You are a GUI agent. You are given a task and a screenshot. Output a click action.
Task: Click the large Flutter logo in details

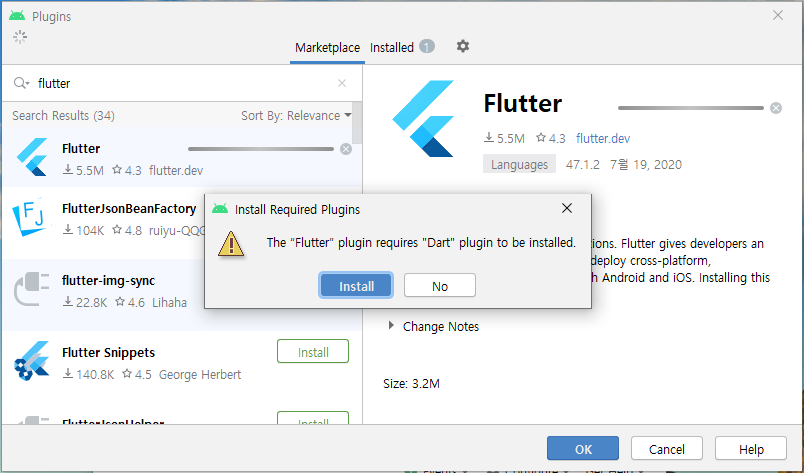pyautogui.click(x=424, y=118)
